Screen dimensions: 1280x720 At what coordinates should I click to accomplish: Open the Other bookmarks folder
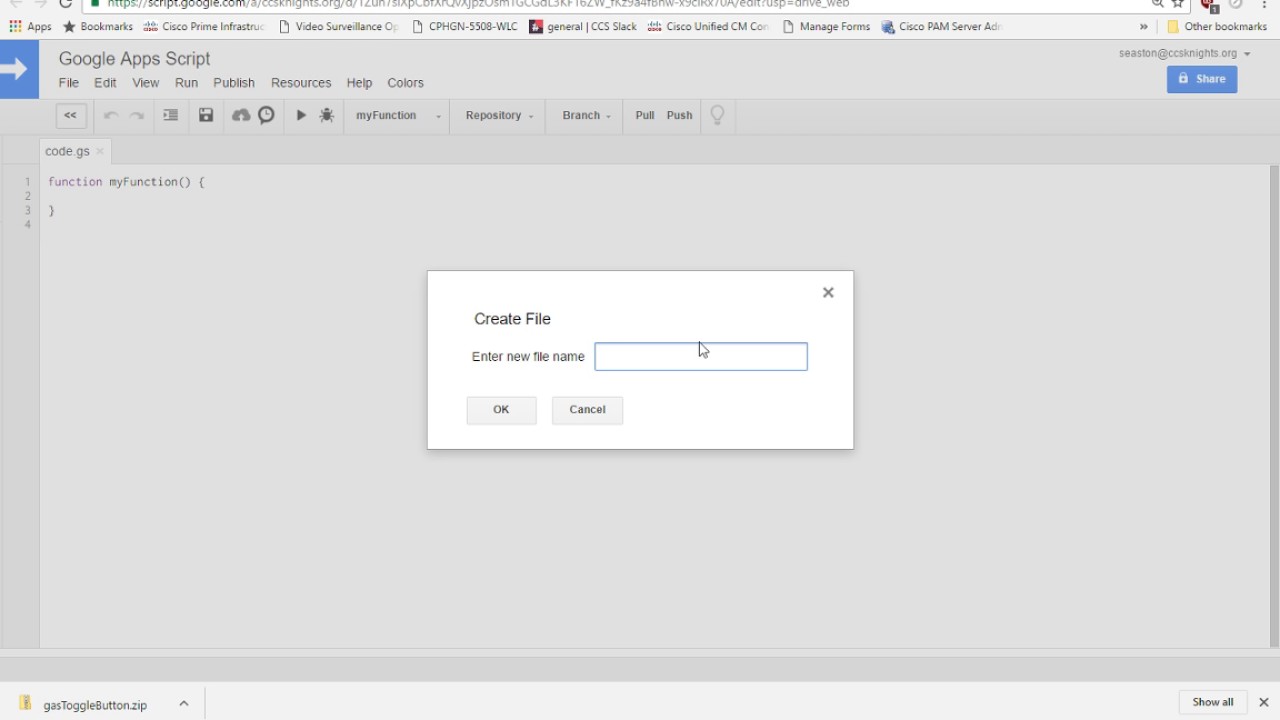(1217, 27)
